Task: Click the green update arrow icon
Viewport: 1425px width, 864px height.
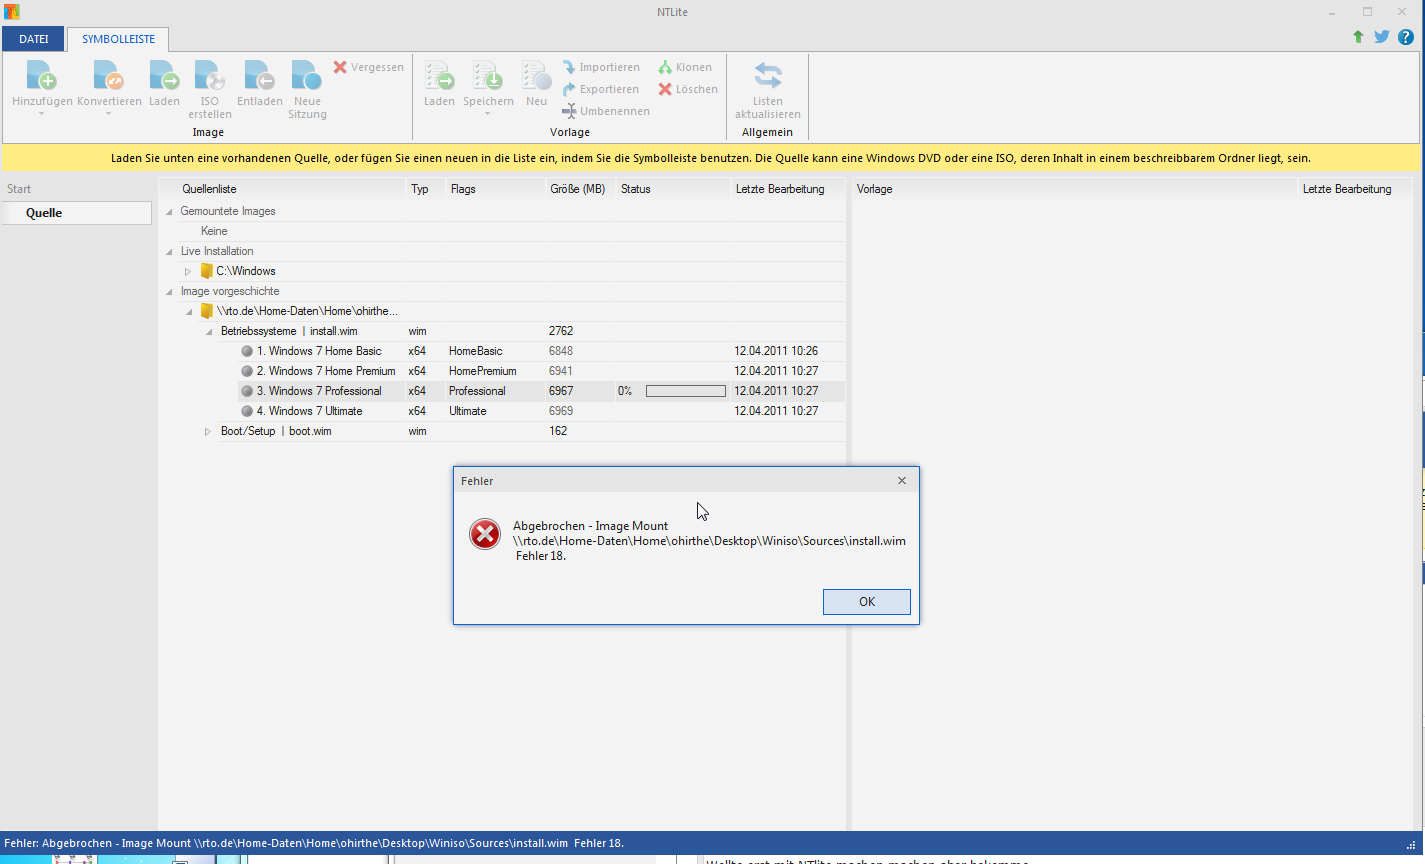Action: tap(1358, 37)
